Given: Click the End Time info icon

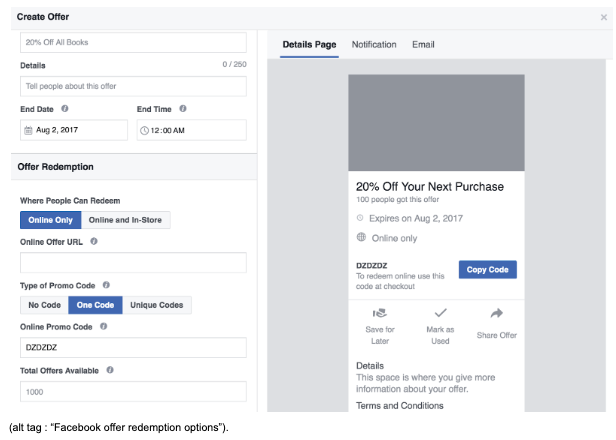Looking at the screenshot, I should [x=183, y=108].
